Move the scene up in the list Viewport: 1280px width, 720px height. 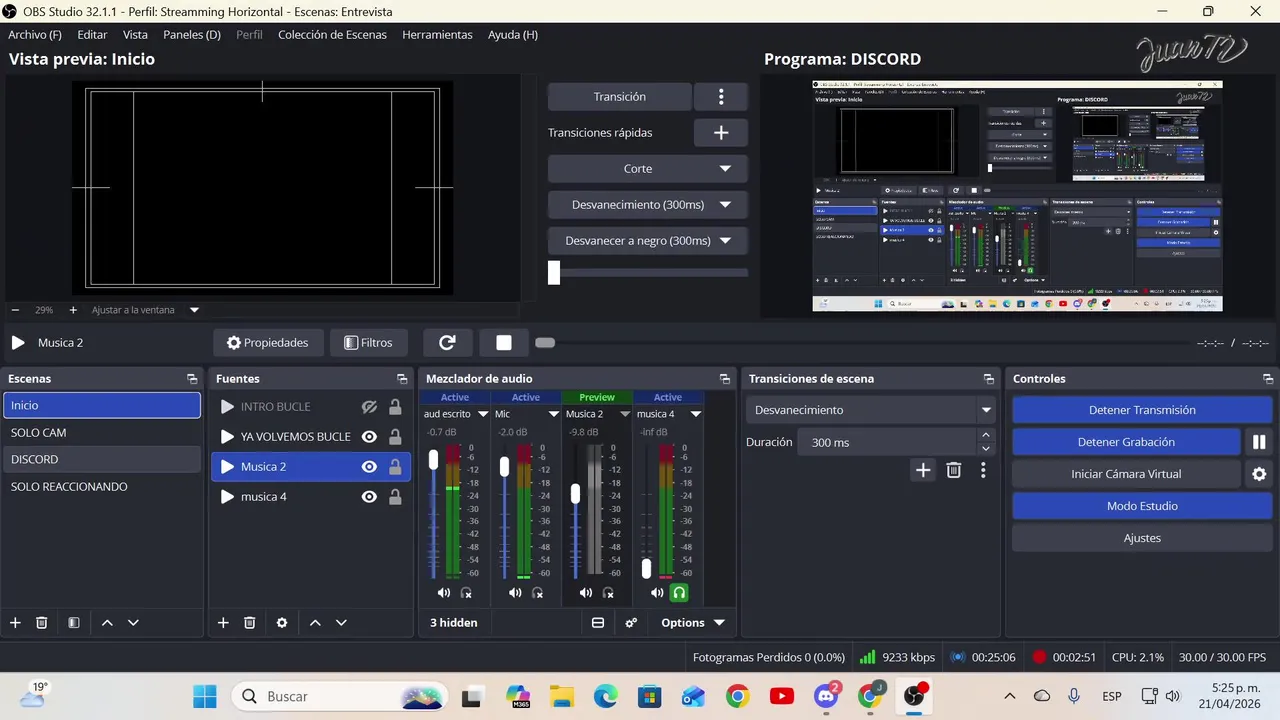point(107,623)
